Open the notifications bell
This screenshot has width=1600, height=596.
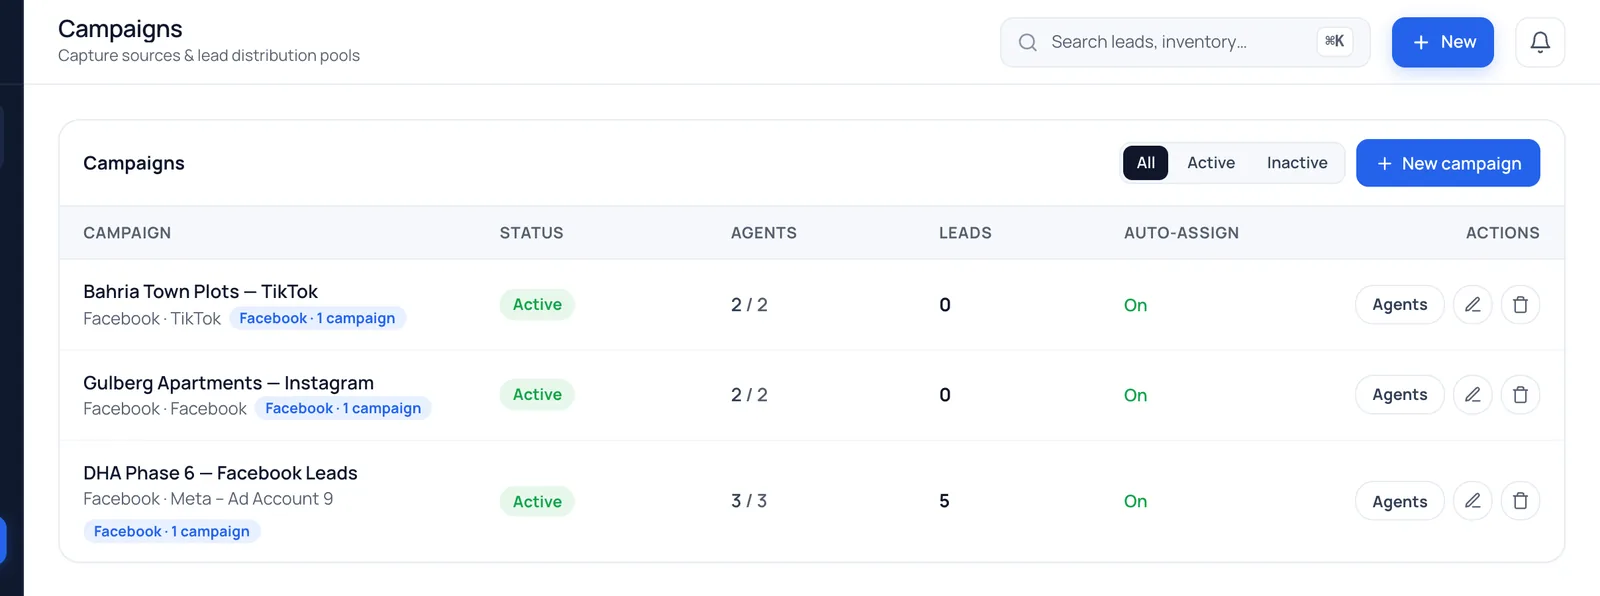coord(1540,42)
